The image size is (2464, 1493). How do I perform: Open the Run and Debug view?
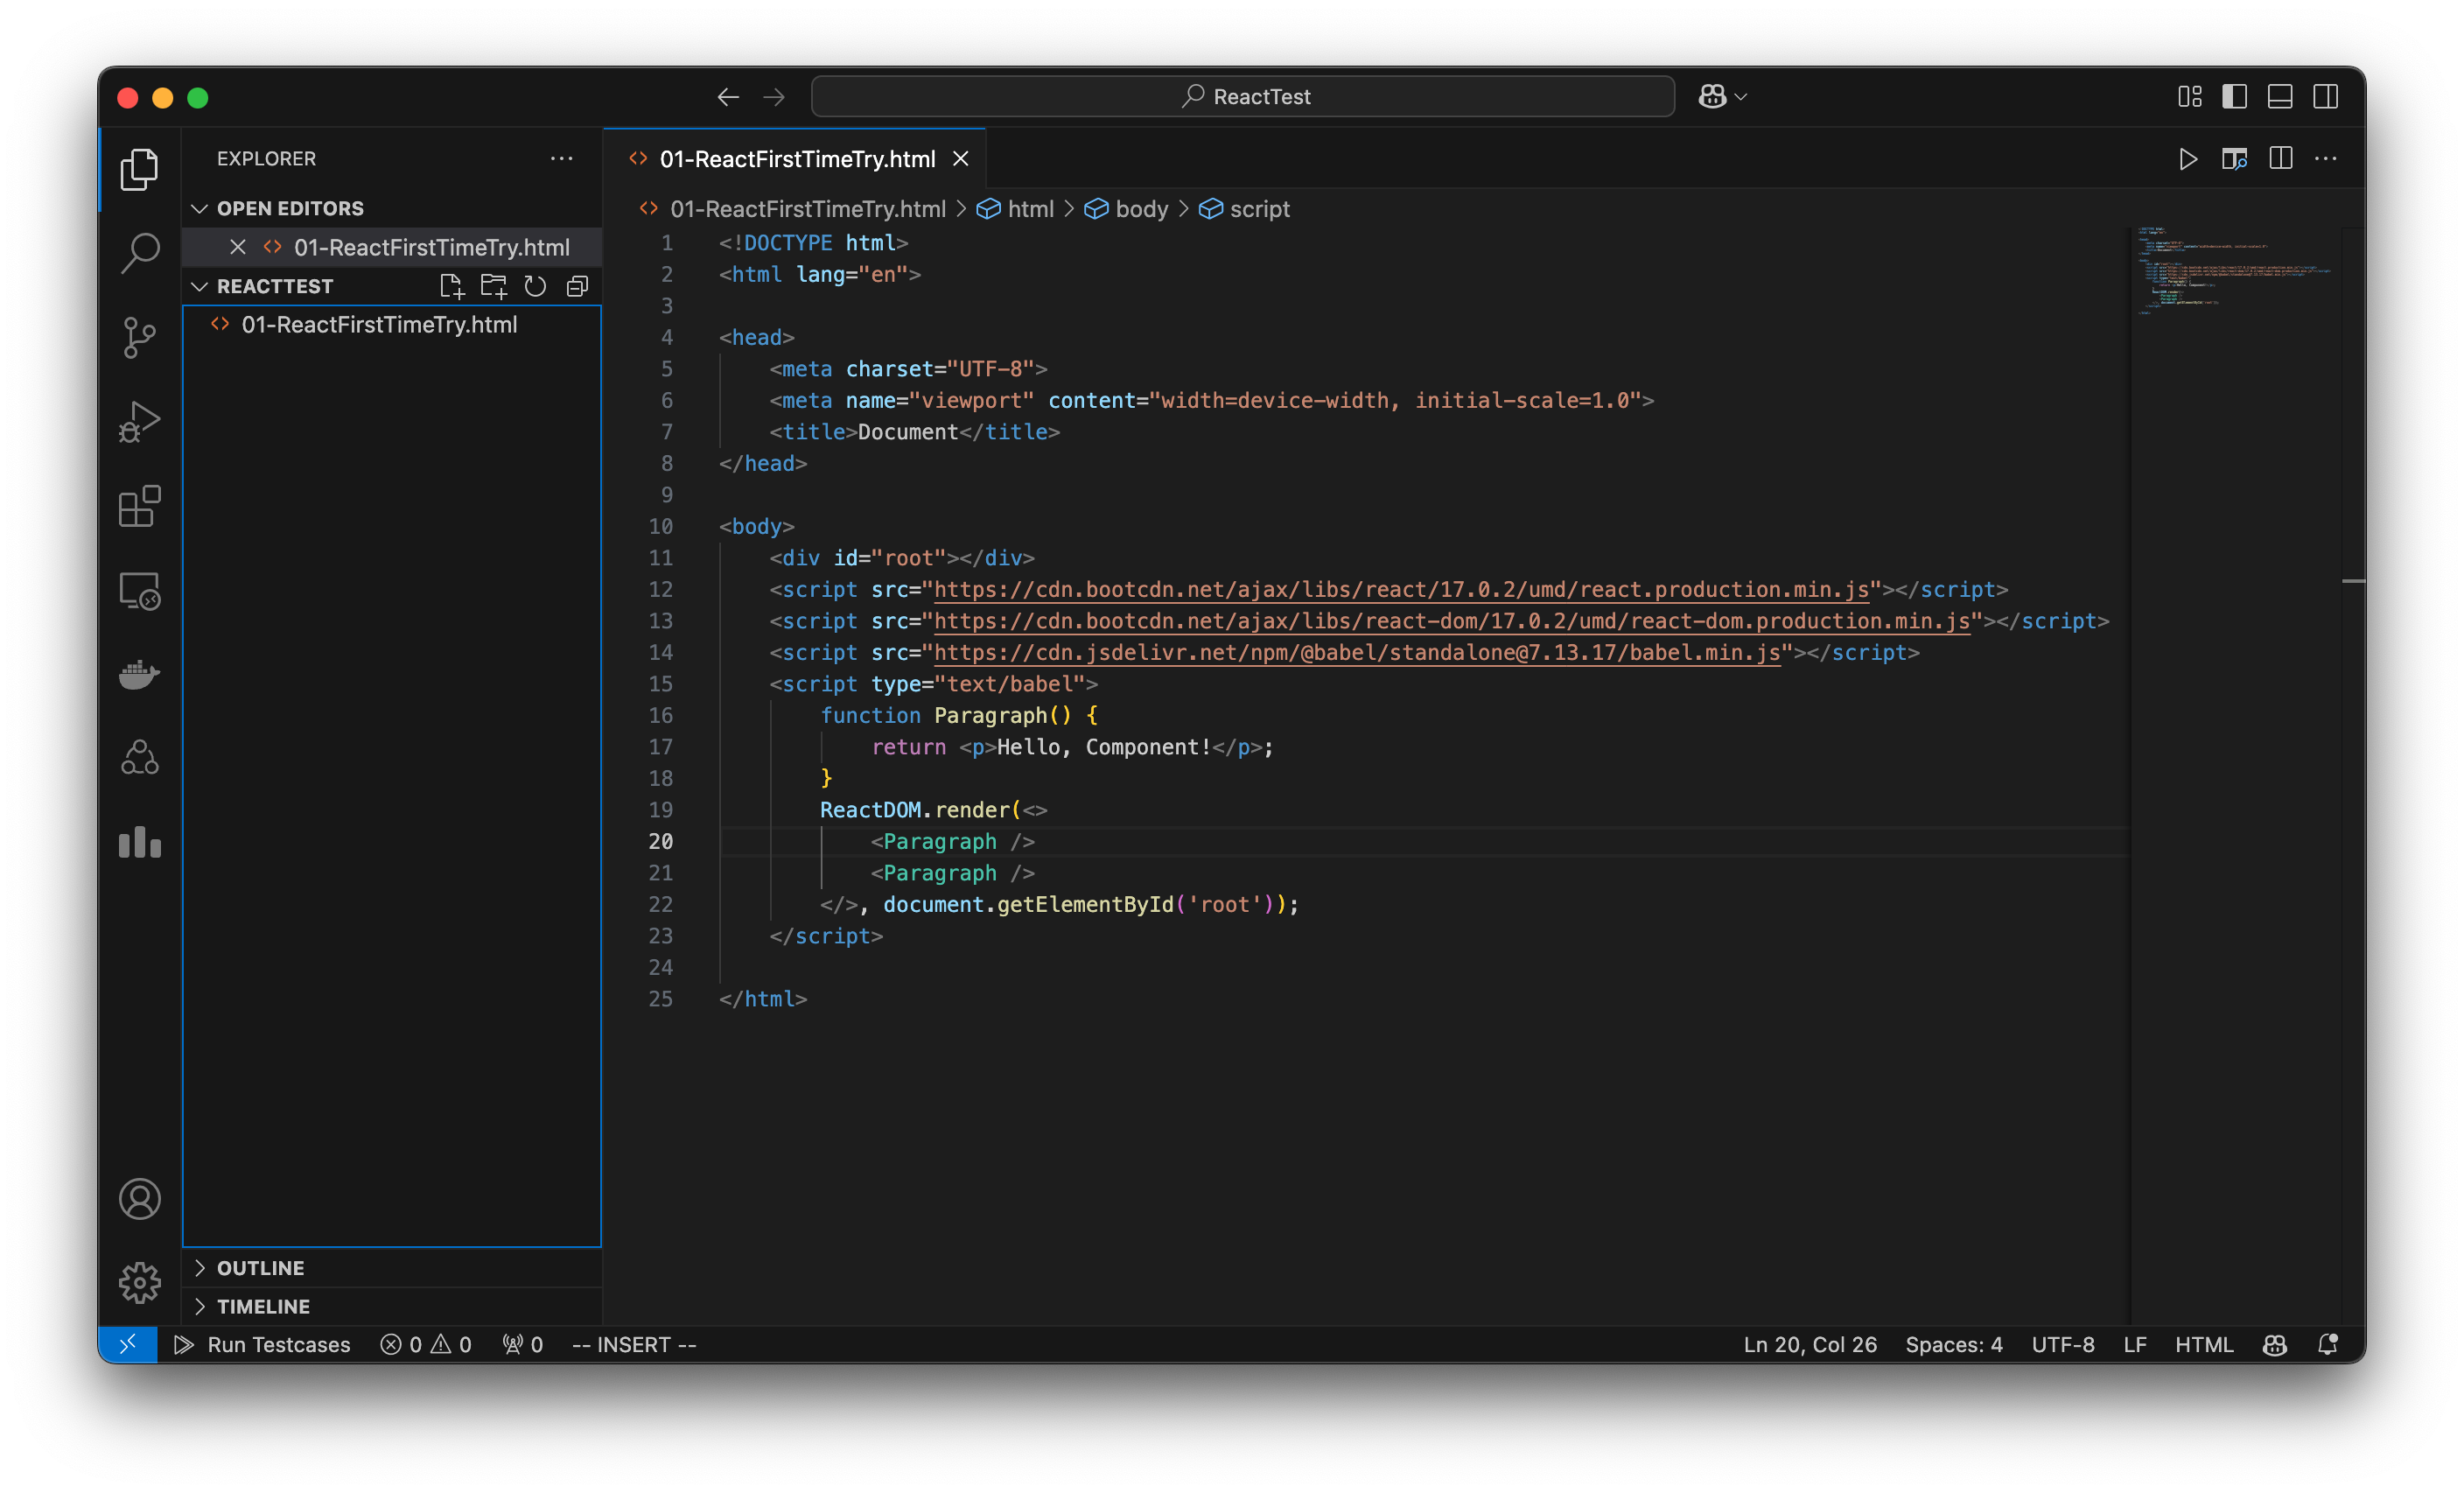click(139, 421)
